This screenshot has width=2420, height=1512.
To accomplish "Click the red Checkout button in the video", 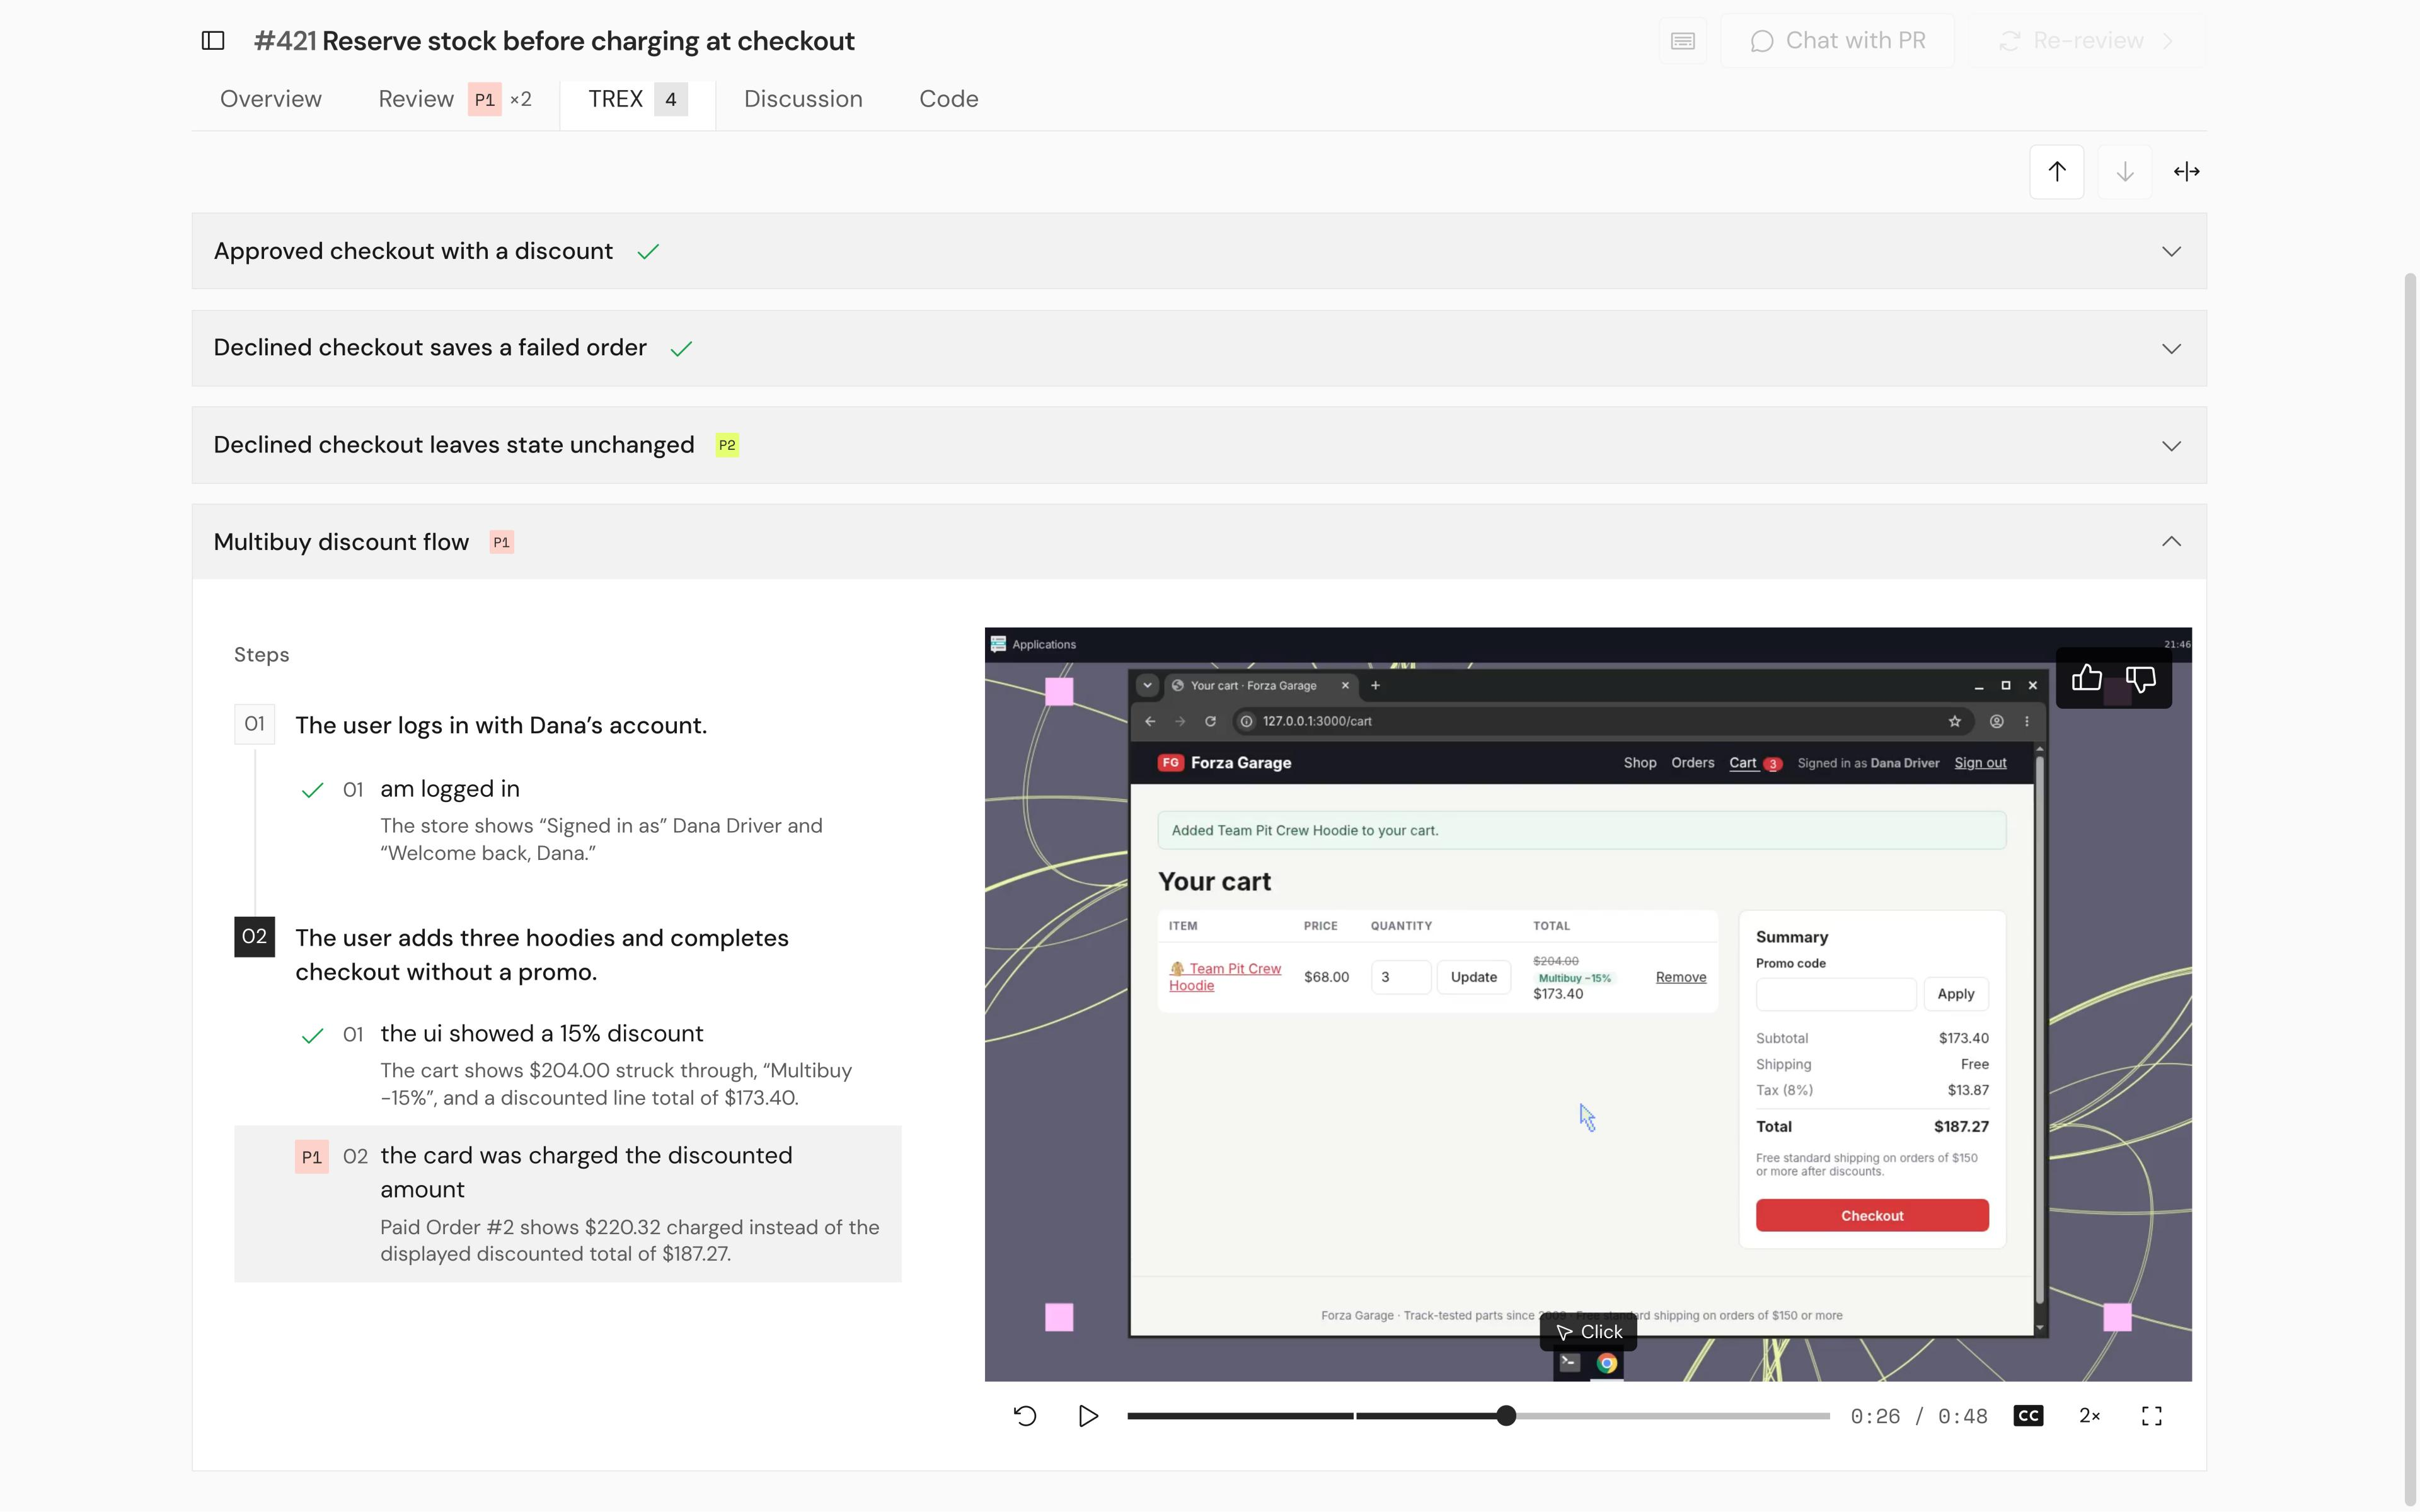I will coord(1871,1216).
